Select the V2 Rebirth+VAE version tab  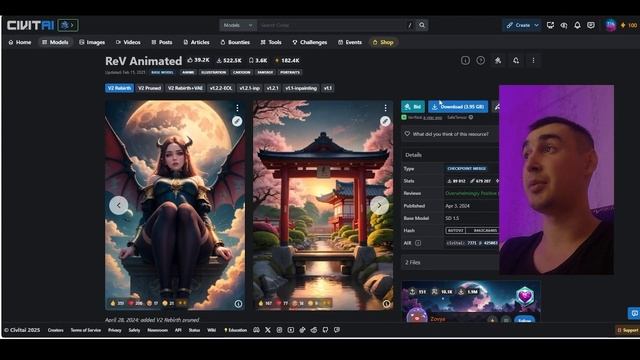tap(185, 88)
